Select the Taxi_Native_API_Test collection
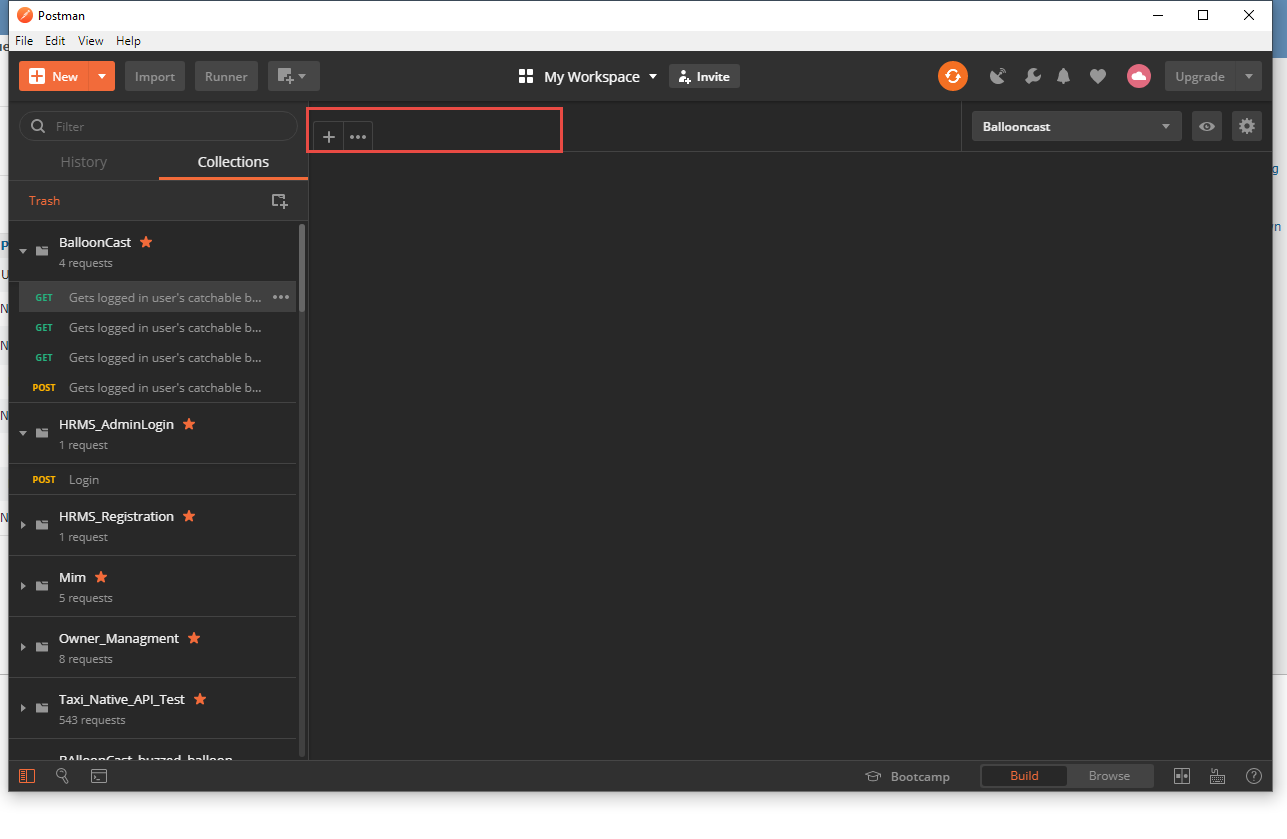The height and width of the screenshot is (839, 1287). (153, 708)
